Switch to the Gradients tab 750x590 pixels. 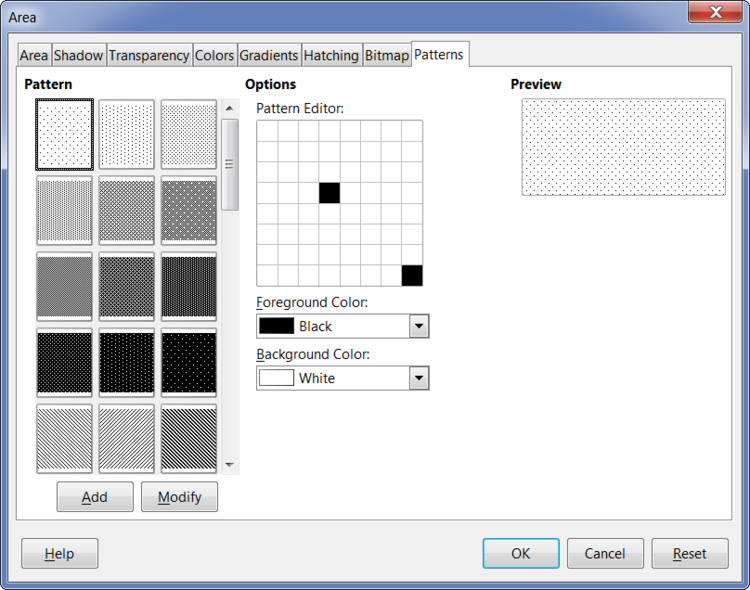268,56
